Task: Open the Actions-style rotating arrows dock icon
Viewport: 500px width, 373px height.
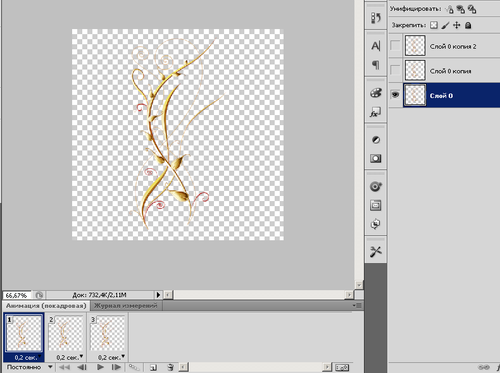Action: click(376, 224)
